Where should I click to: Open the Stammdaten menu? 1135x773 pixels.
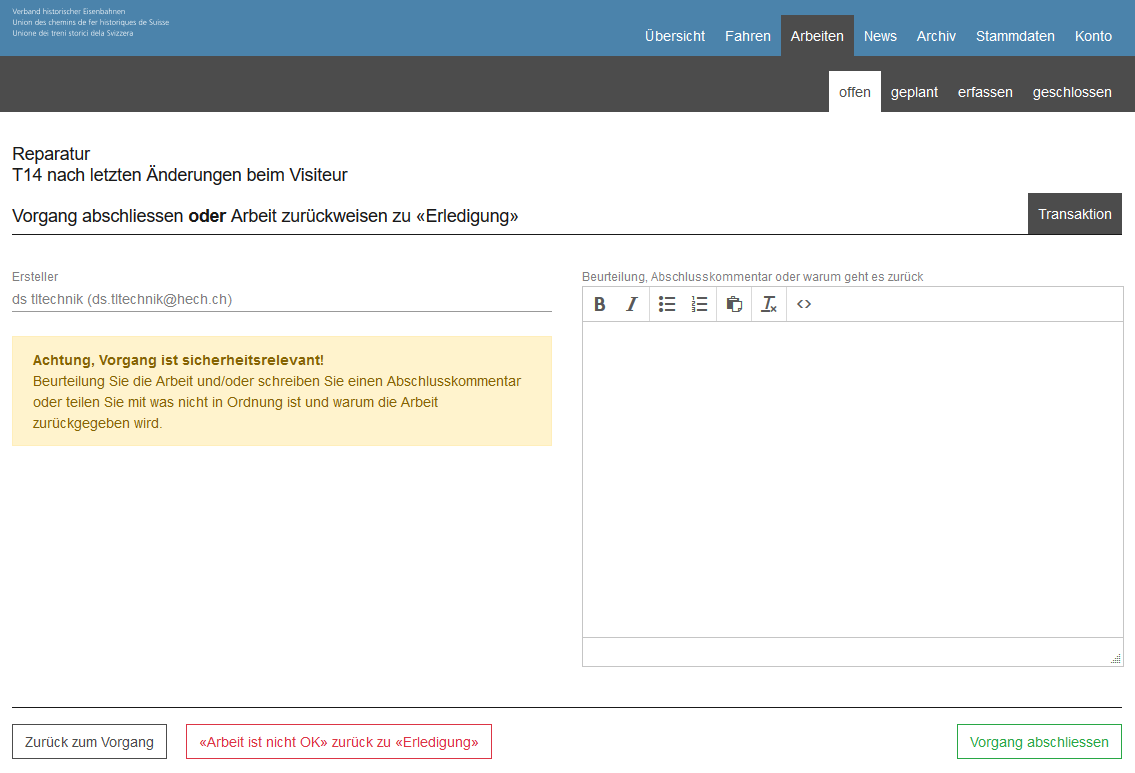(1015, 36)
